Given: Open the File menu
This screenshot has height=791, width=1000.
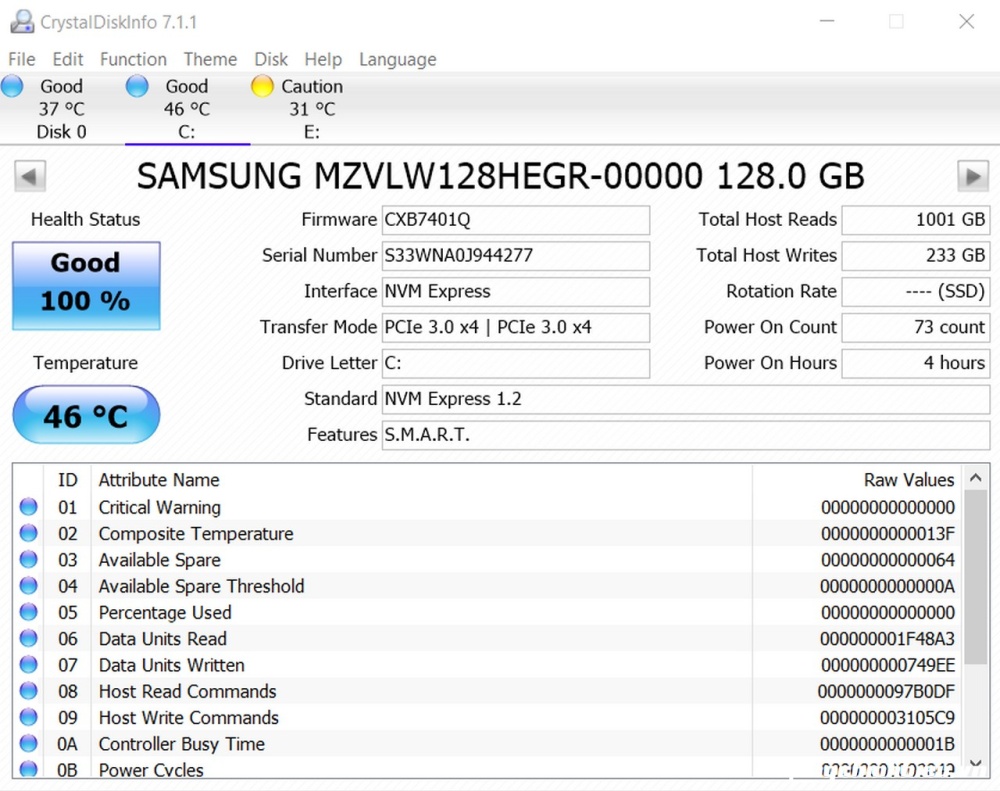Looking at the screenshot, I should coord(22,59).
